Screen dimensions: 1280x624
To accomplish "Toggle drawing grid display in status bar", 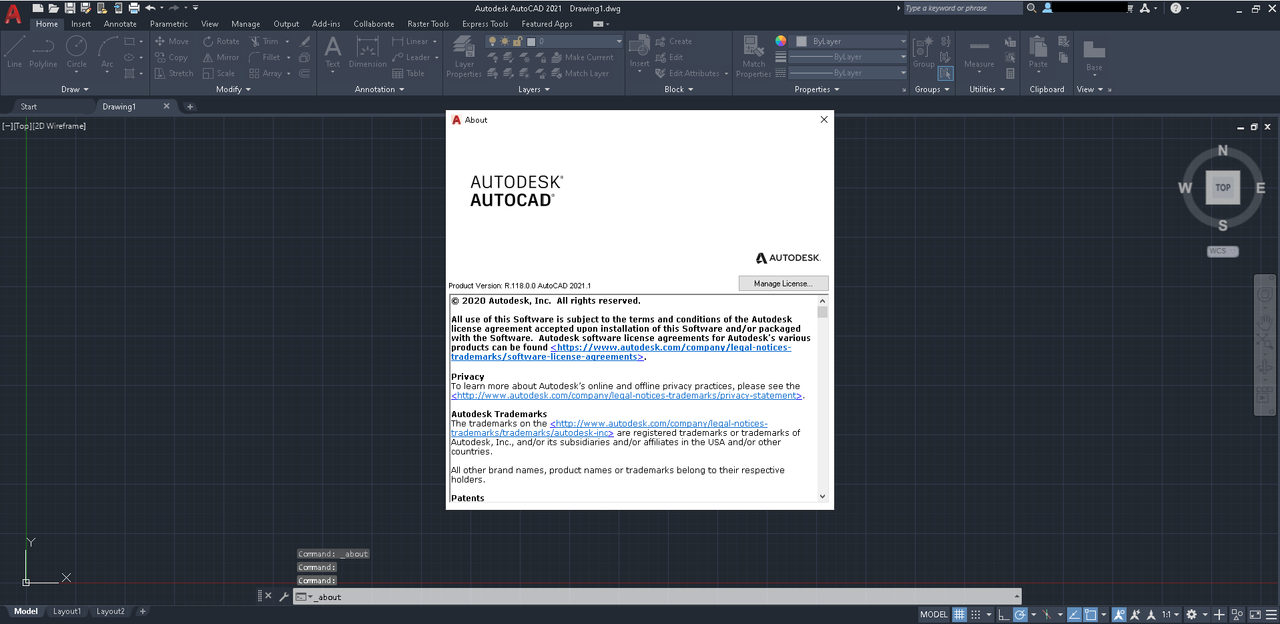I will point(959,614).
